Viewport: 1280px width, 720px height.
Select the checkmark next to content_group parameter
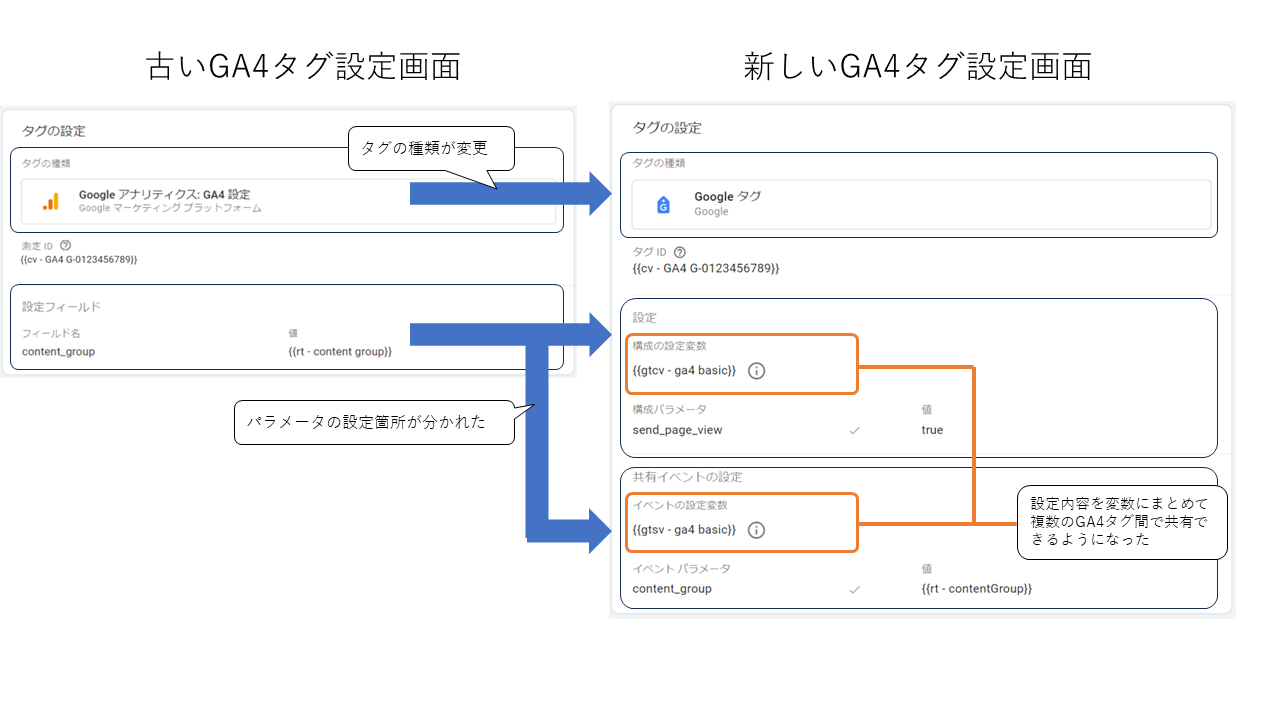click(x=855, y=588)
